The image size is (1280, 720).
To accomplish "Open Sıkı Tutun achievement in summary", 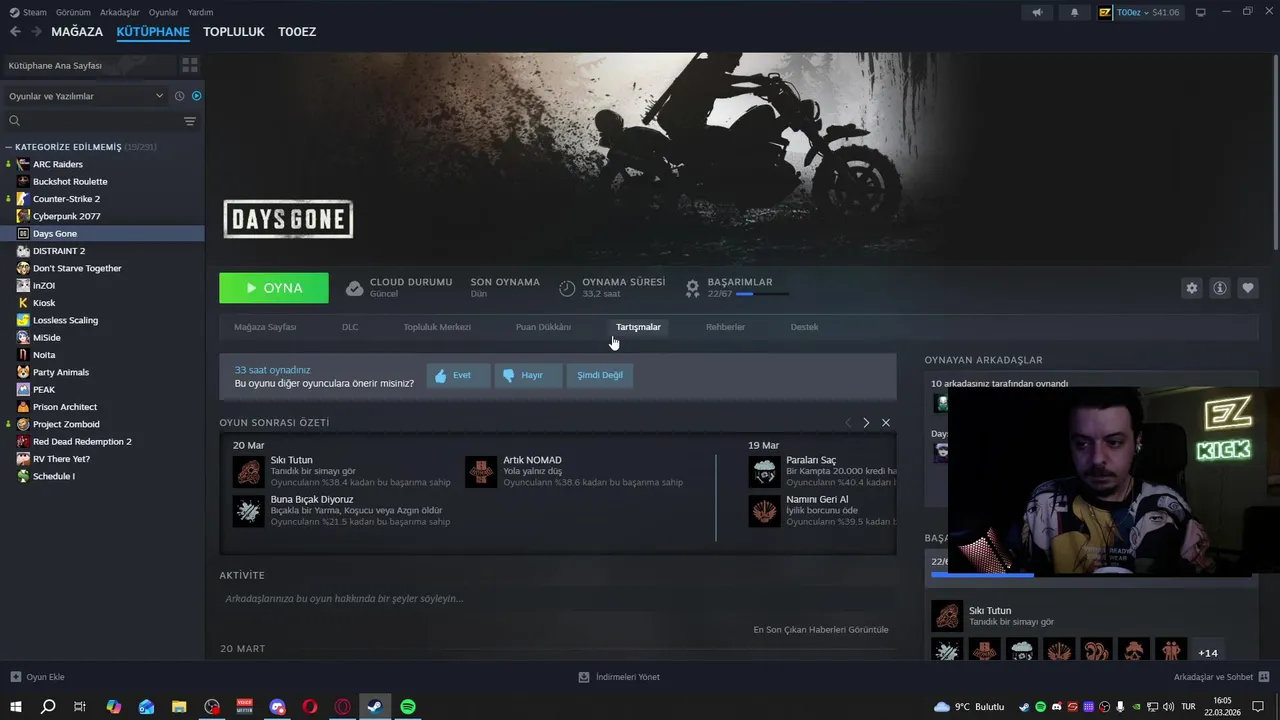I will click(x=341, y=471).
